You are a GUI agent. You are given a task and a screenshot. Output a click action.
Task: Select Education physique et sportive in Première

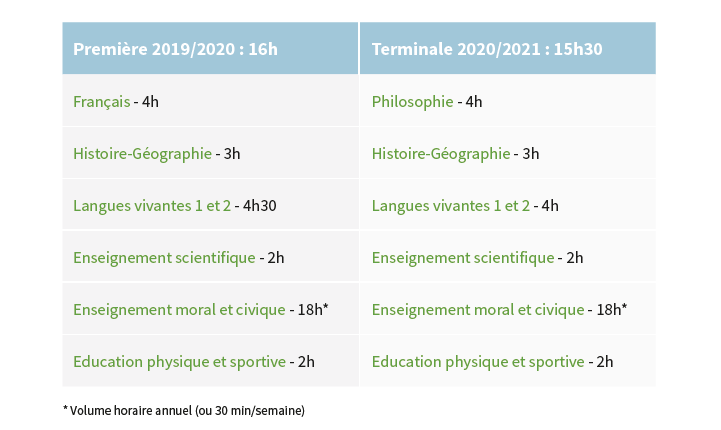click(x=179, y=362)
